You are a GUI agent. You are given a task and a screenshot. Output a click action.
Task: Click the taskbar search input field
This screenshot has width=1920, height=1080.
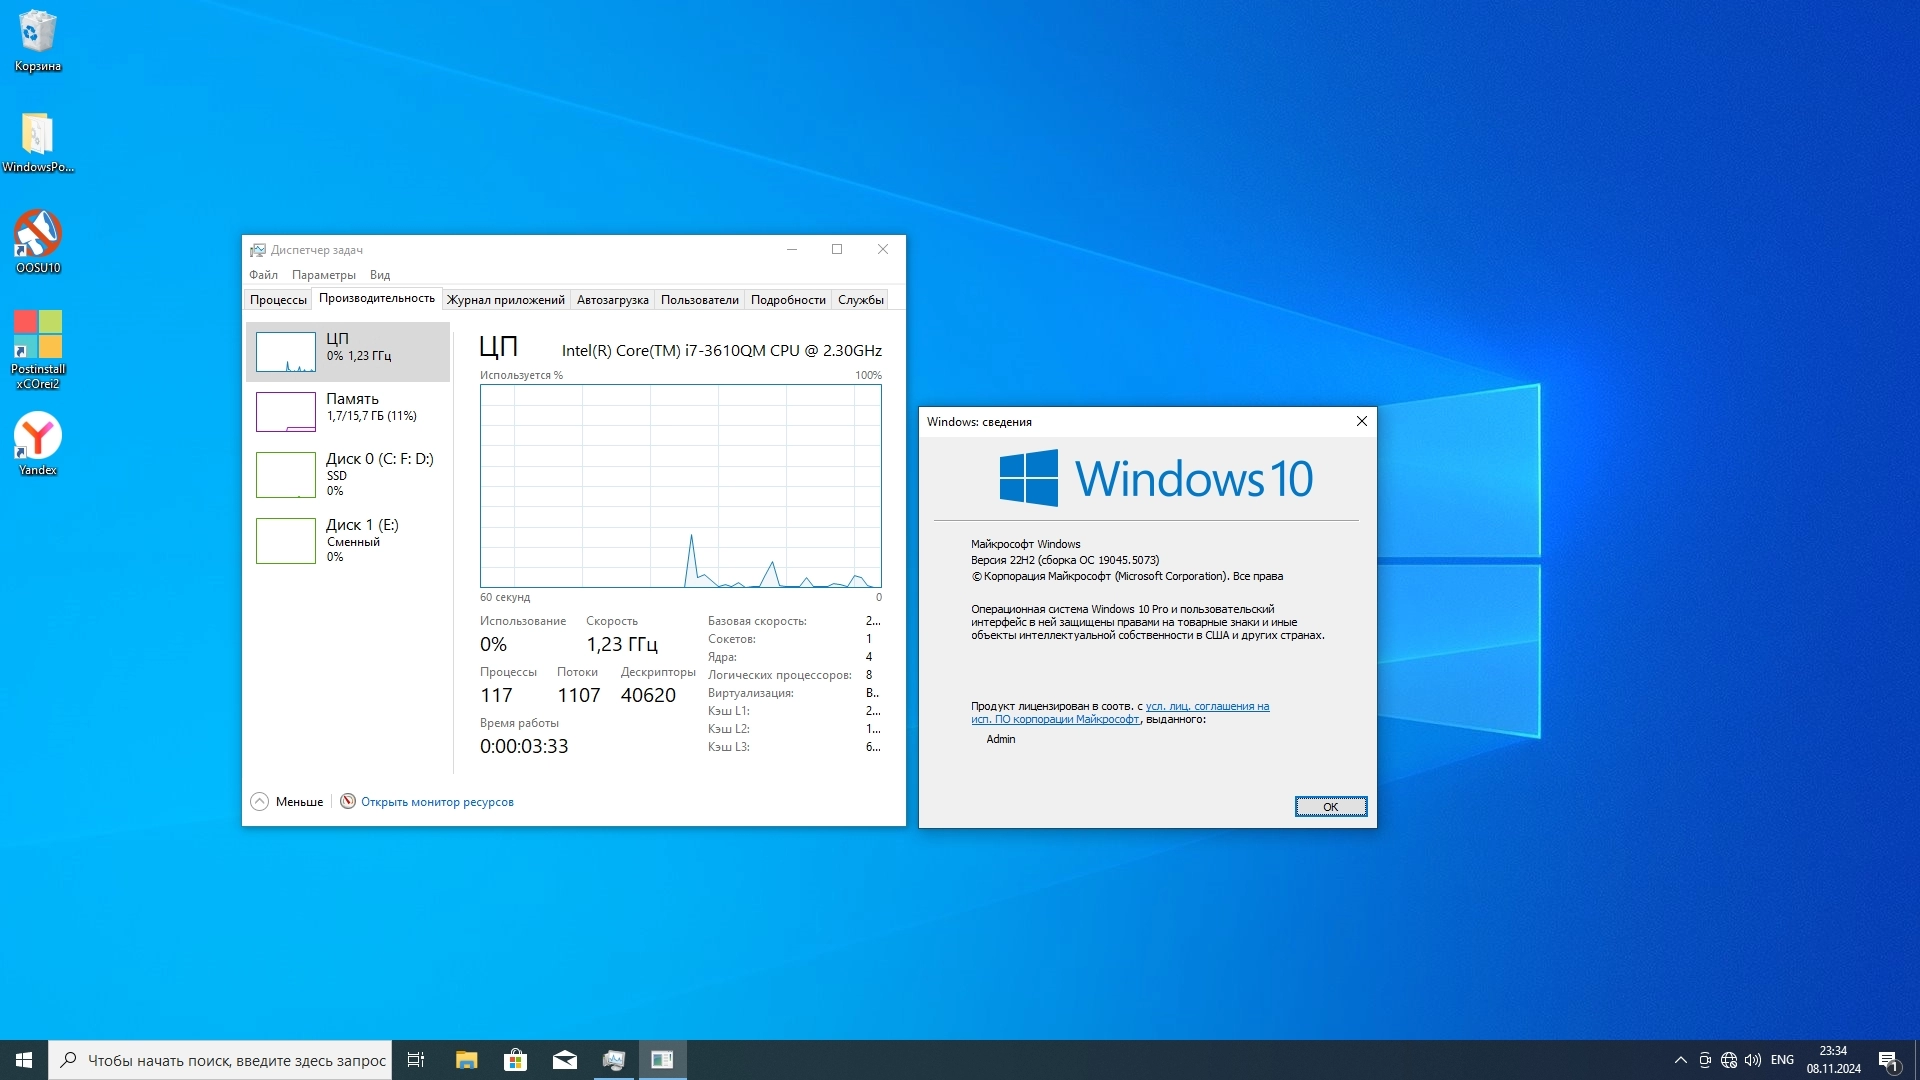[235, 1060]
